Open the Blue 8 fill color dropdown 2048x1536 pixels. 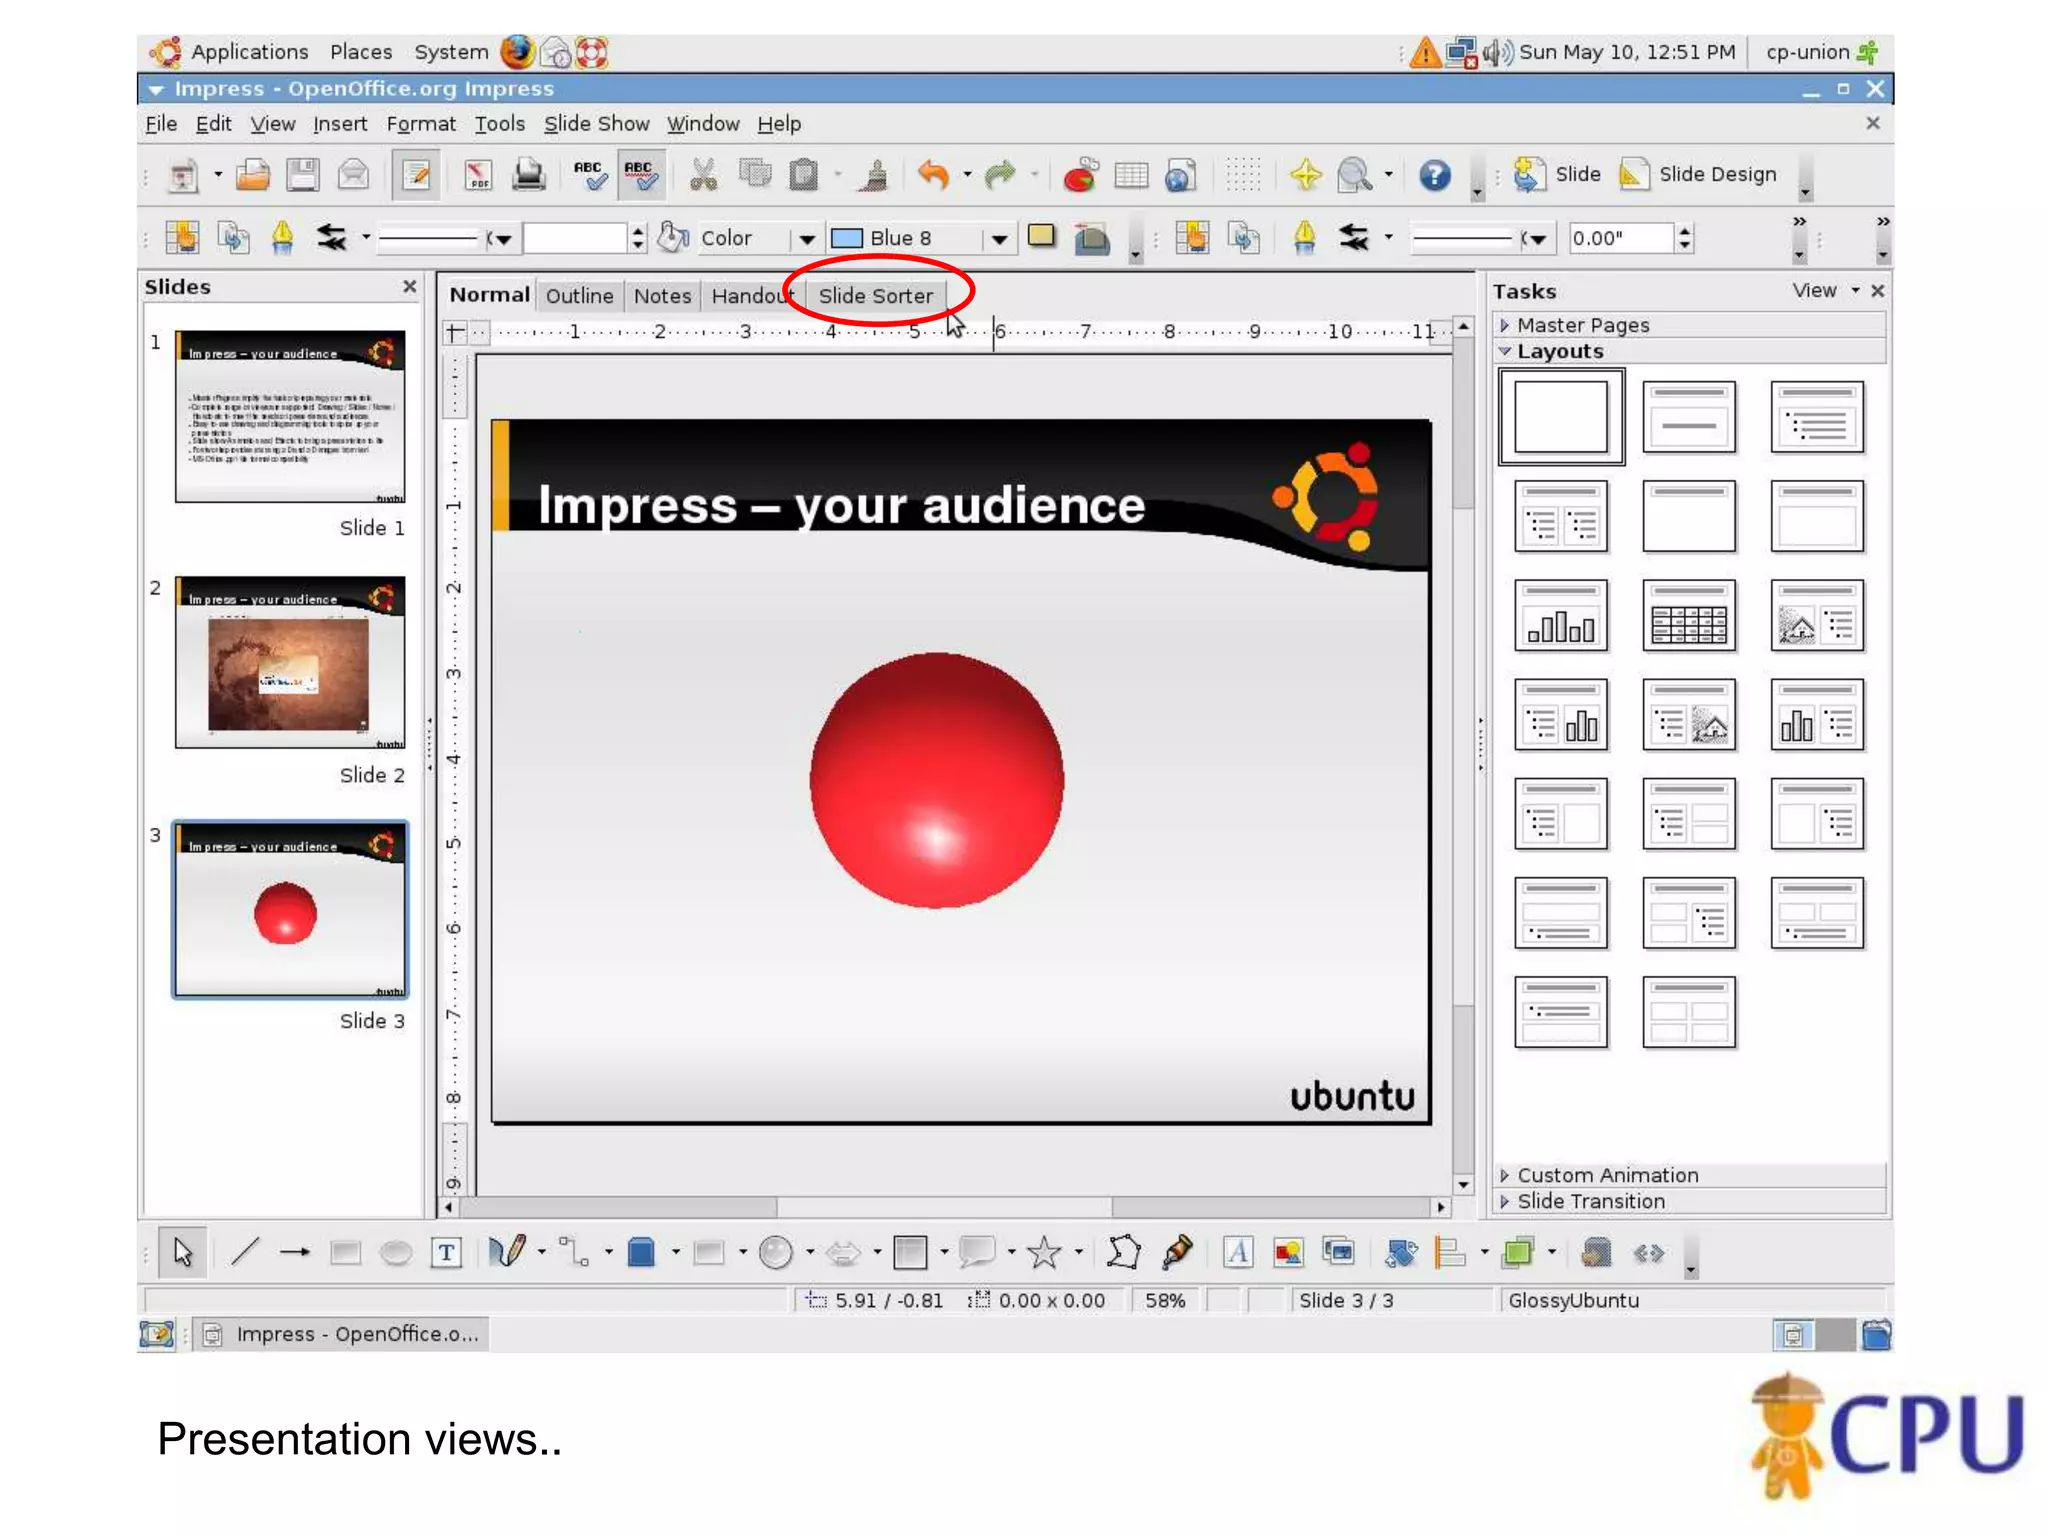pyautogui.click(x=998, y=238)
